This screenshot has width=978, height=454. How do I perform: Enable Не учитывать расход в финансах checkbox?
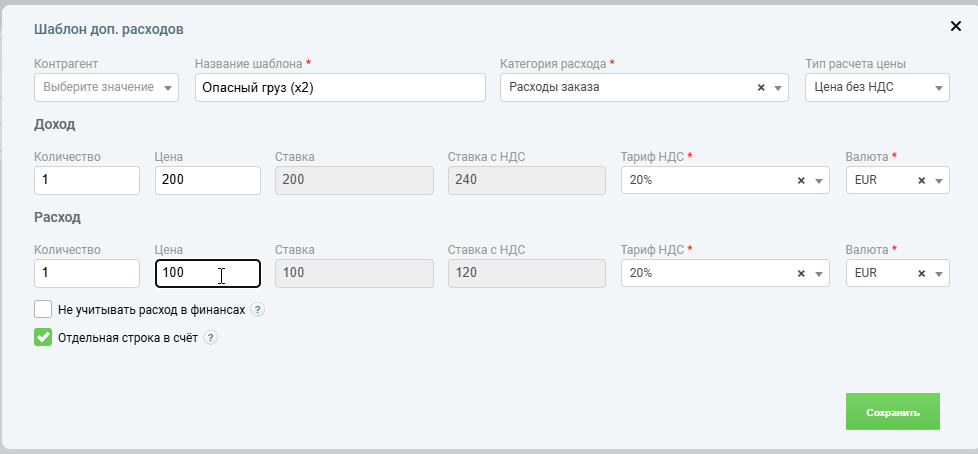pos(43,309)
